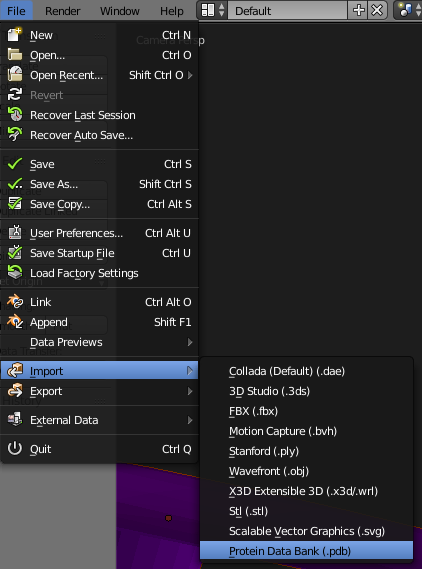
Task: Select External Data menu entry
Action: [99, 420]
